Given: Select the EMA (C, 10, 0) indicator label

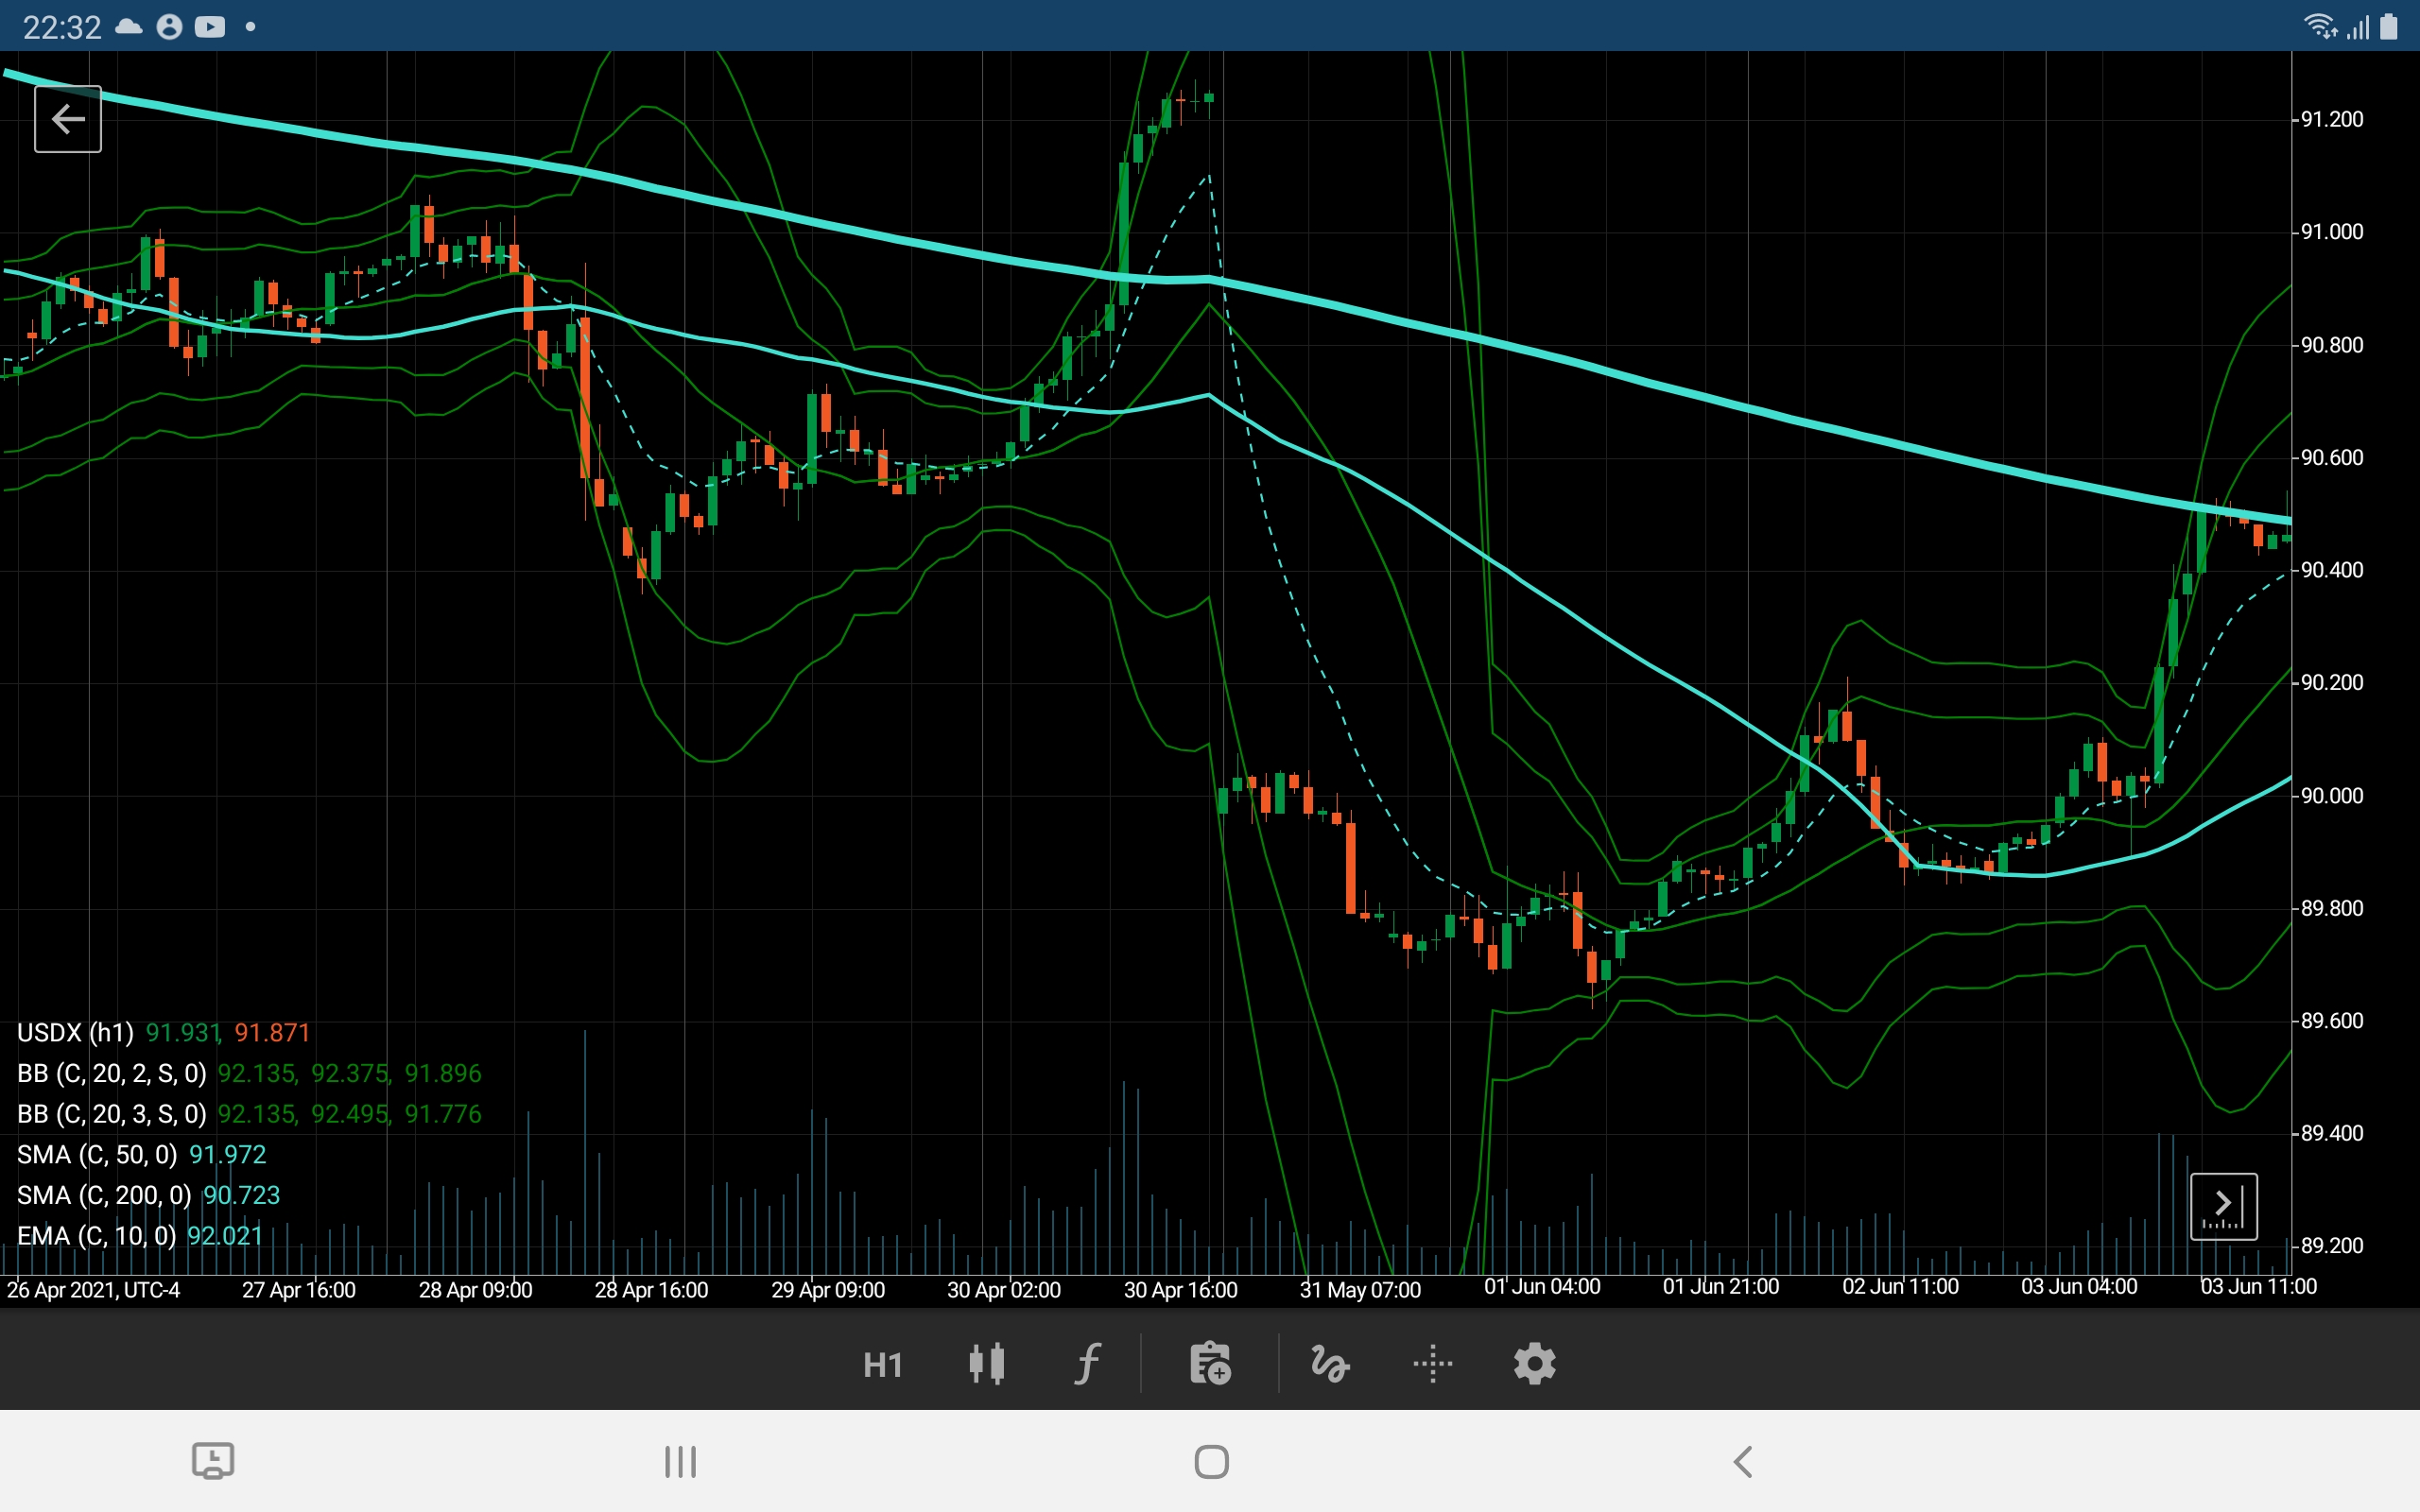Looking at the screenshot, I should pyautogui.click(x=96, y=1236).
